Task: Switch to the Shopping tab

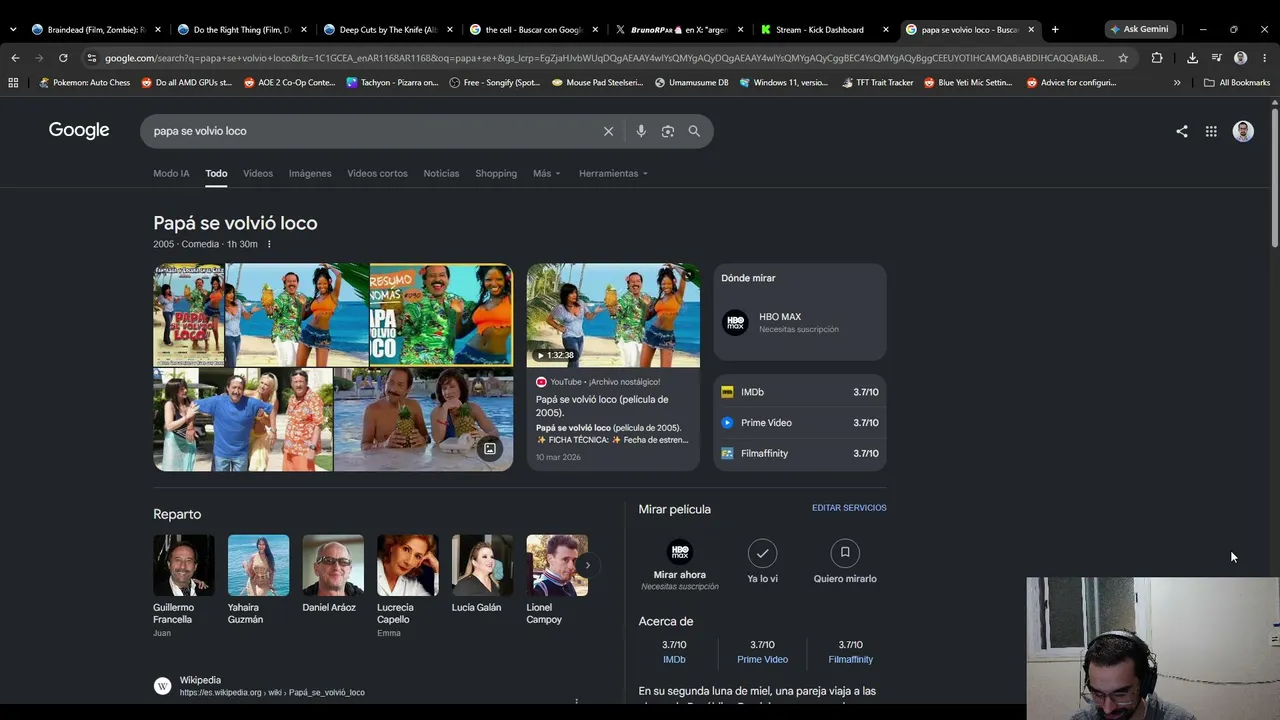Action: (496, 173)
